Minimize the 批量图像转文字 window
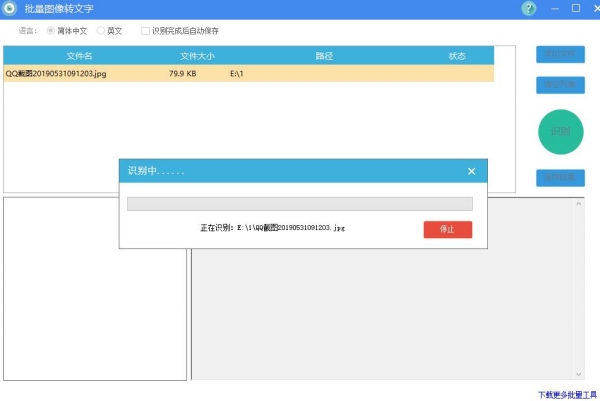This screenshot has height=401, width=600. 555,8
